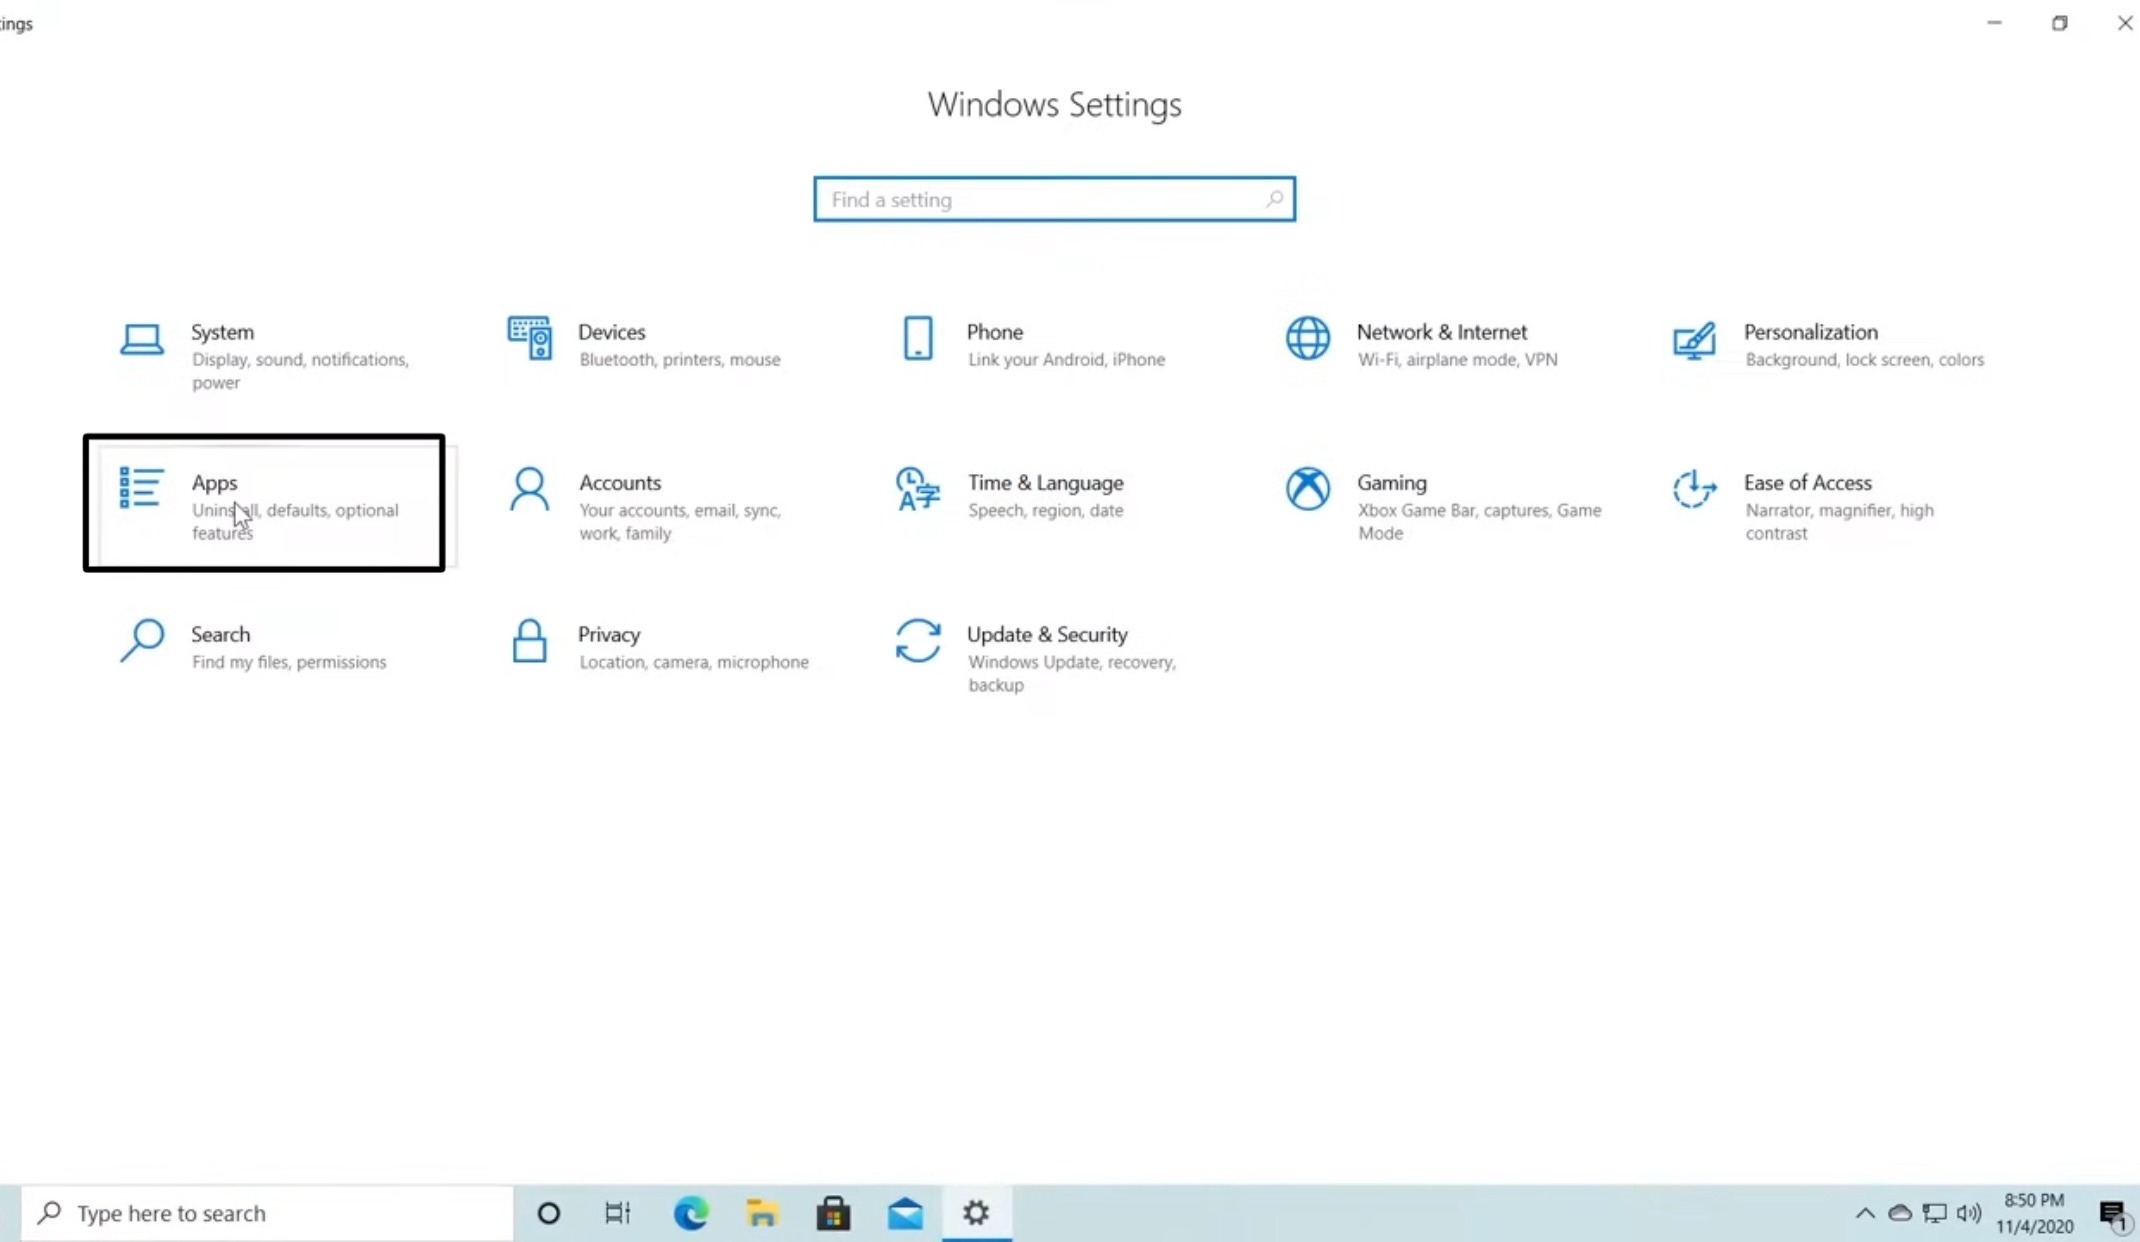Viewport: 2140px width, 1242px height.
Task: Click 'Wi-Fi, airplane mode, VPN' text
Action: point(1457,359)
